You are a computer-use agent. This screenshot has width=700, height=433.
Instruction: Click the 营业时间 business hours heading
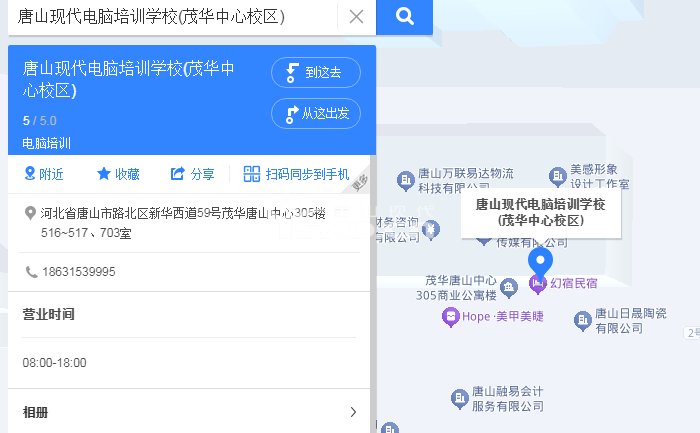click(x=48, y=314)
